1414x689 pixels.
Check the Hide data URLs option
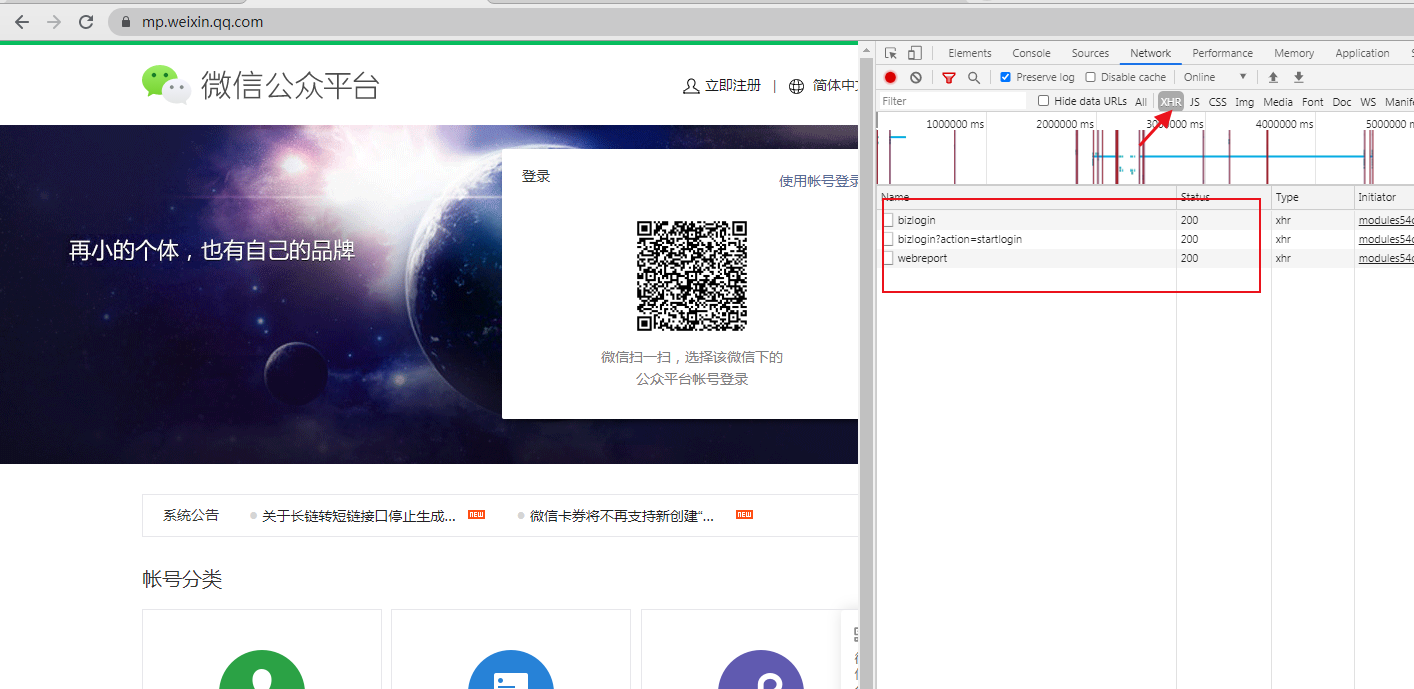pyautogui.click(x=1044, y=100)
